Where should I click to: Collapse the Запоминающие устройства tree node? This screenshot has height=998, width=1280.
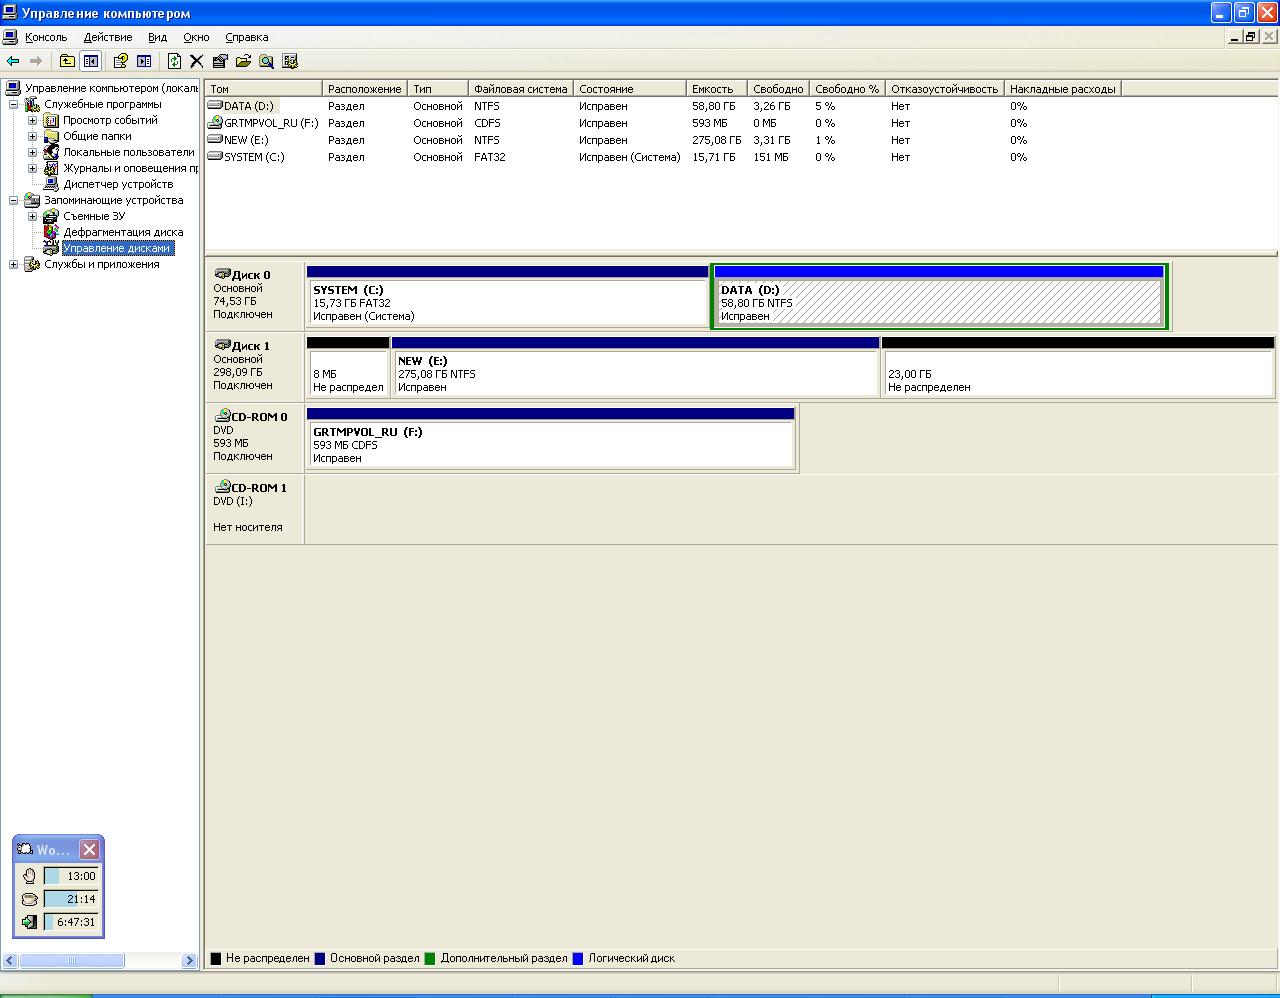[13, 200]
